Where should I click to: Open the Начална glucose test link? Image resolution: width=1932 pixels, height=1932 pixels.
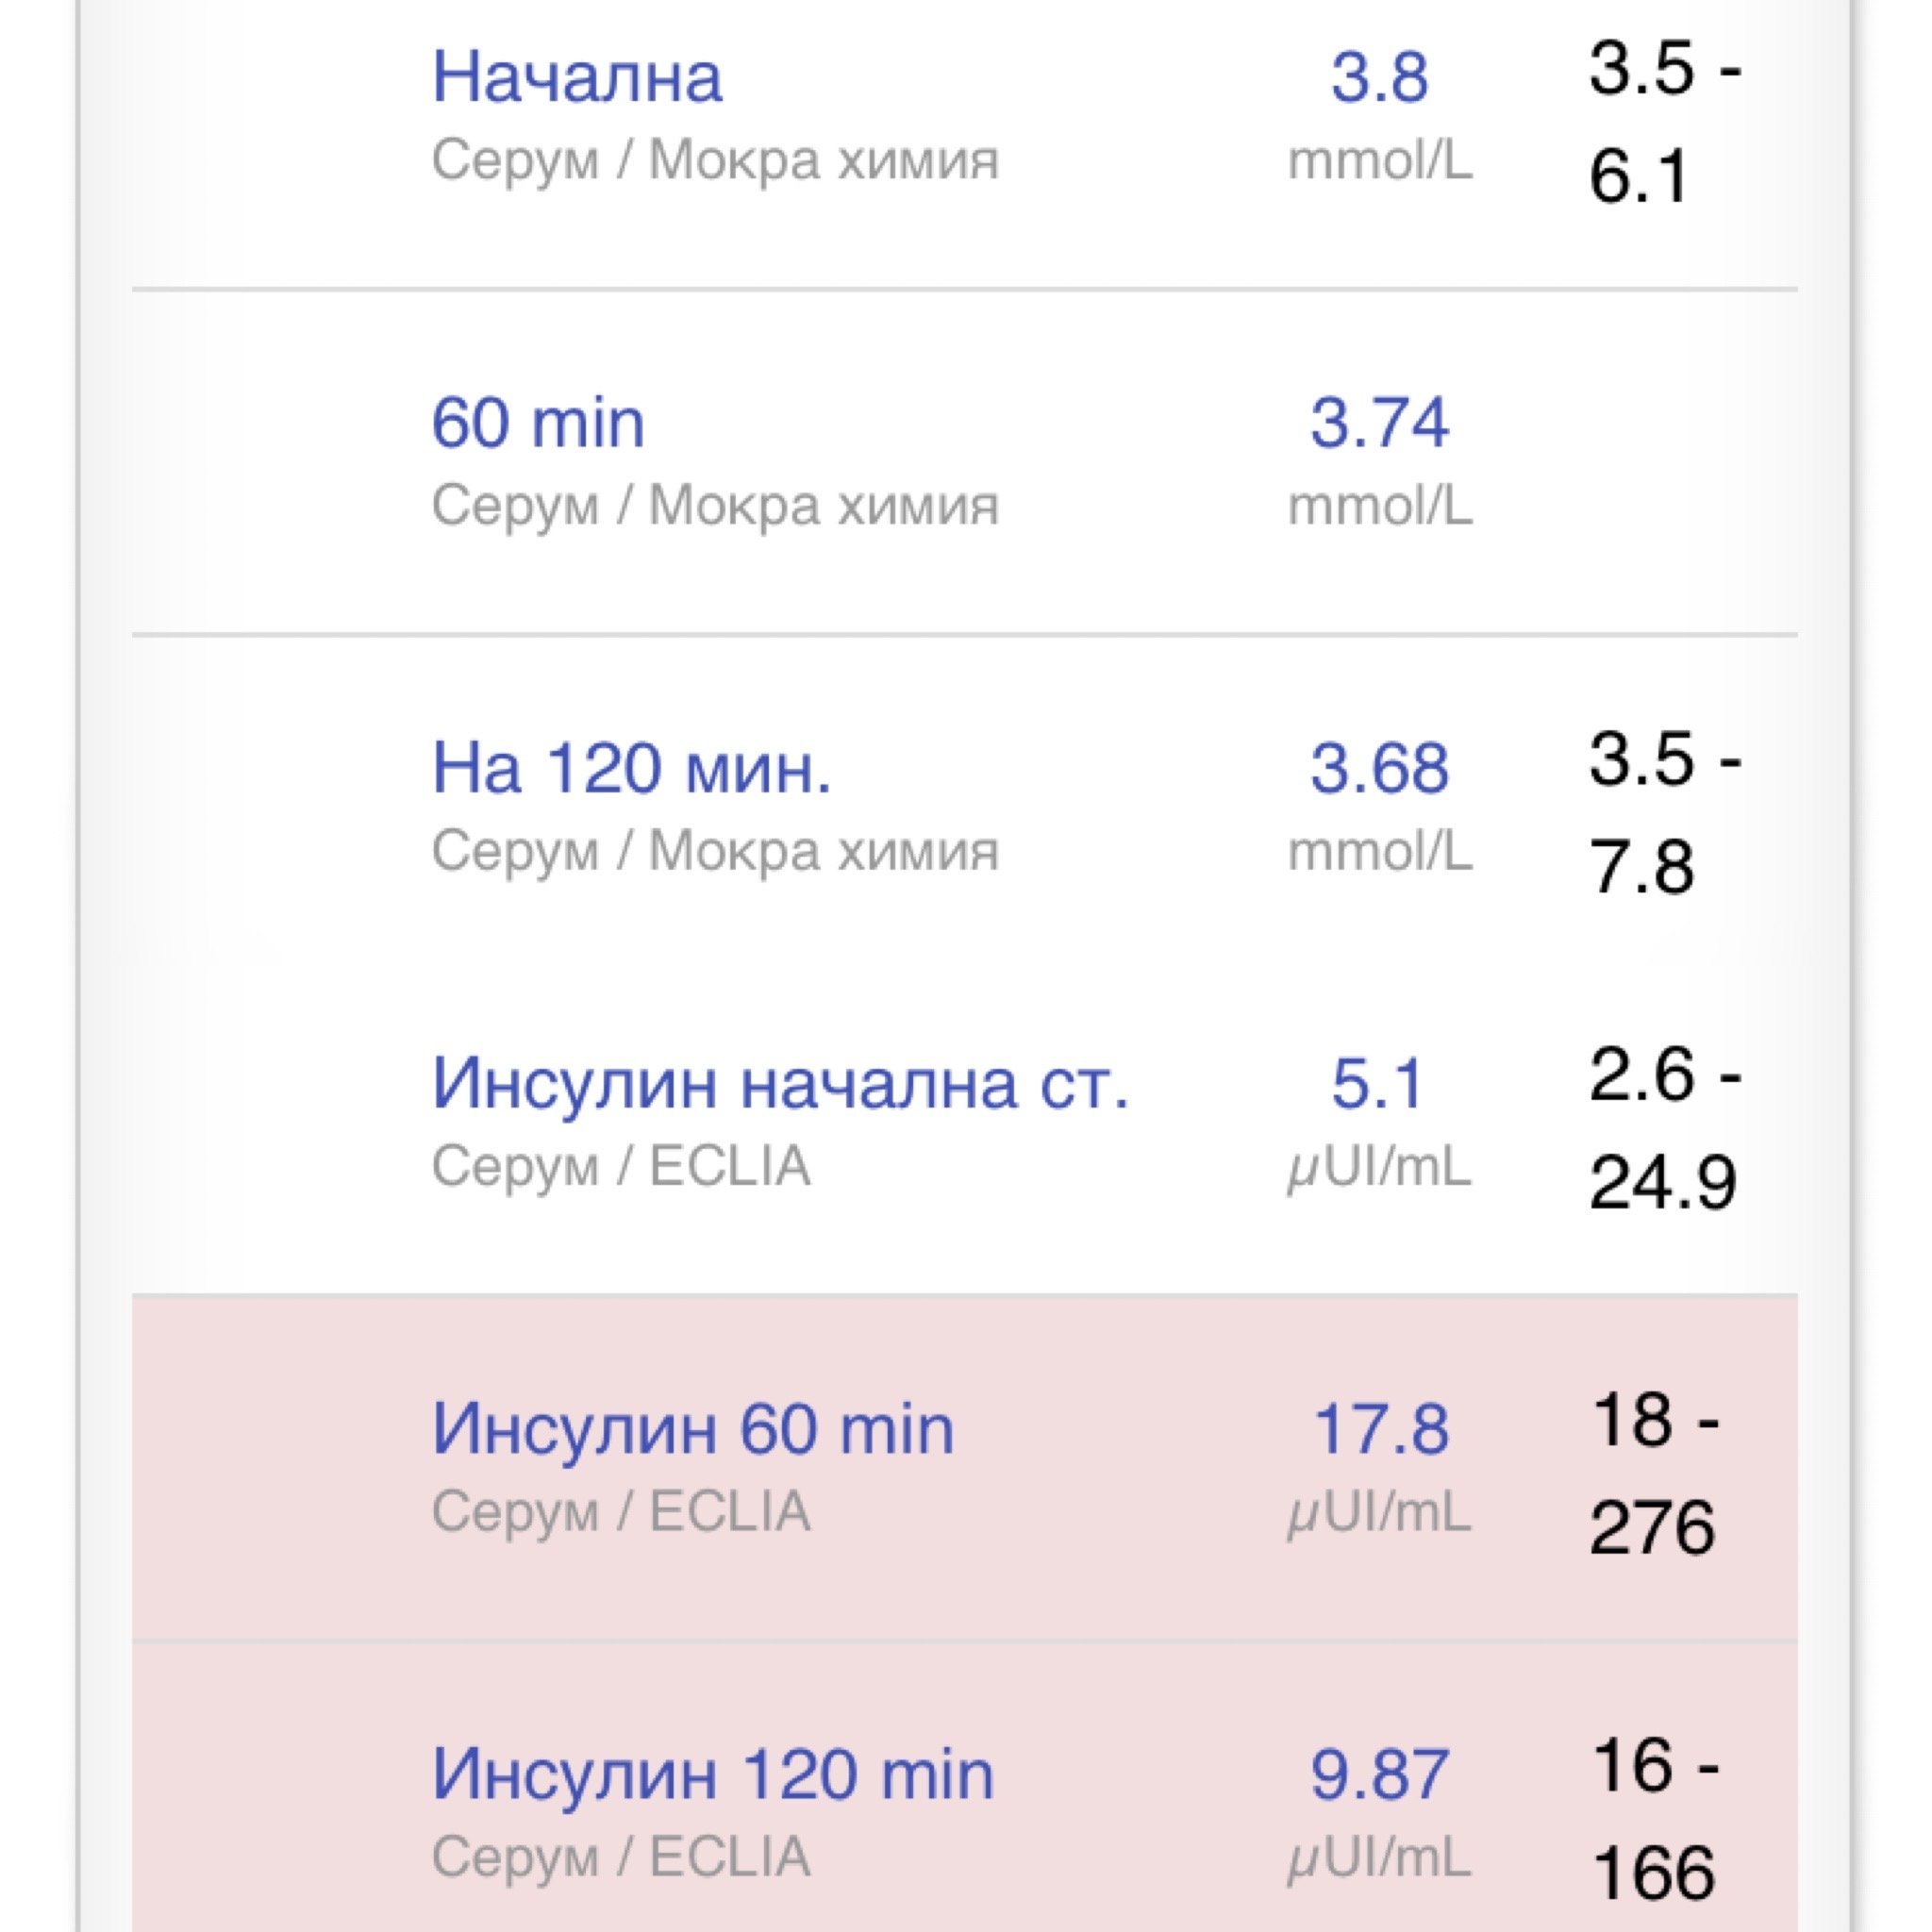576,77
